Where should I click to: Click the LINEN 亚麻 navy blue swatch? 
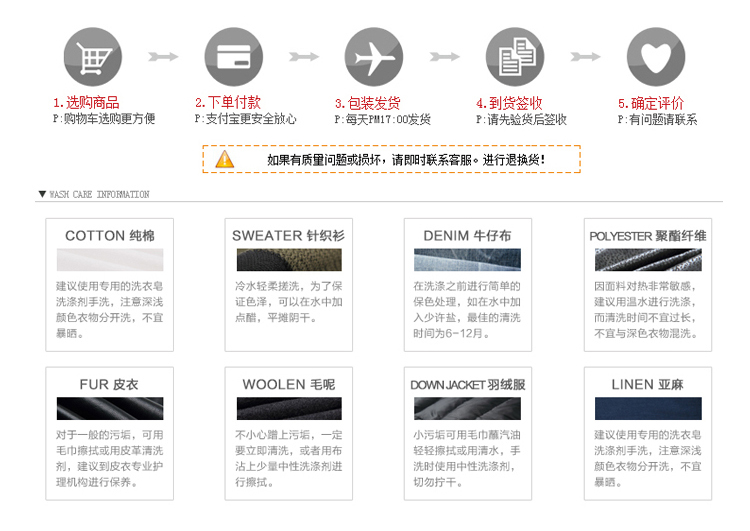pos(648,408)
